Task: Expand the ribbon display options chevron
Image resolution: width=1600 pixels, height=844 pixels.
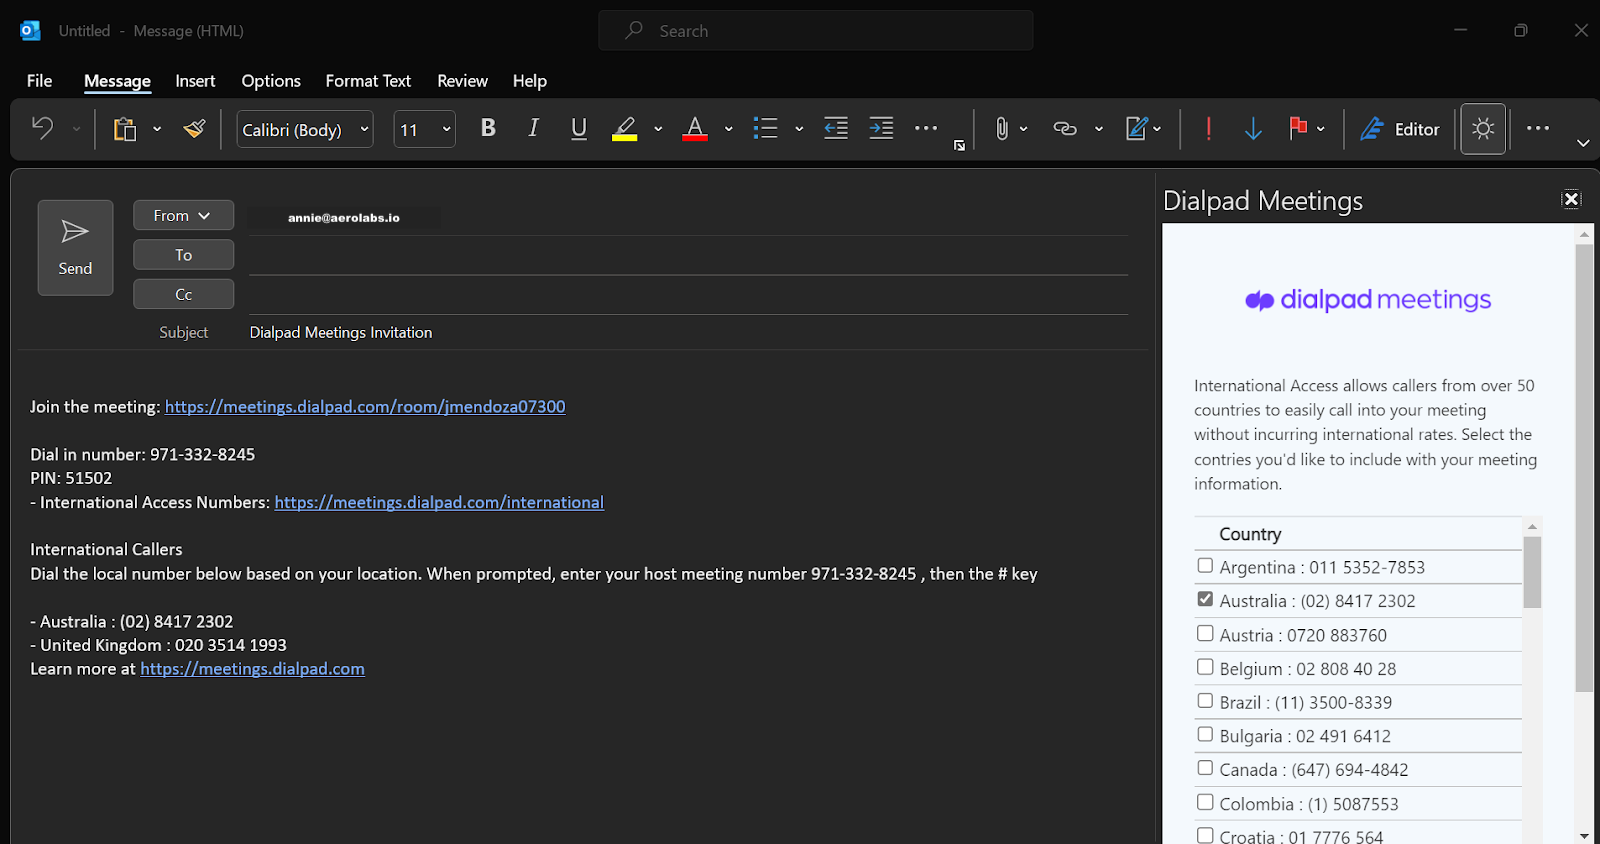Action: click(x=1583, y=143)
